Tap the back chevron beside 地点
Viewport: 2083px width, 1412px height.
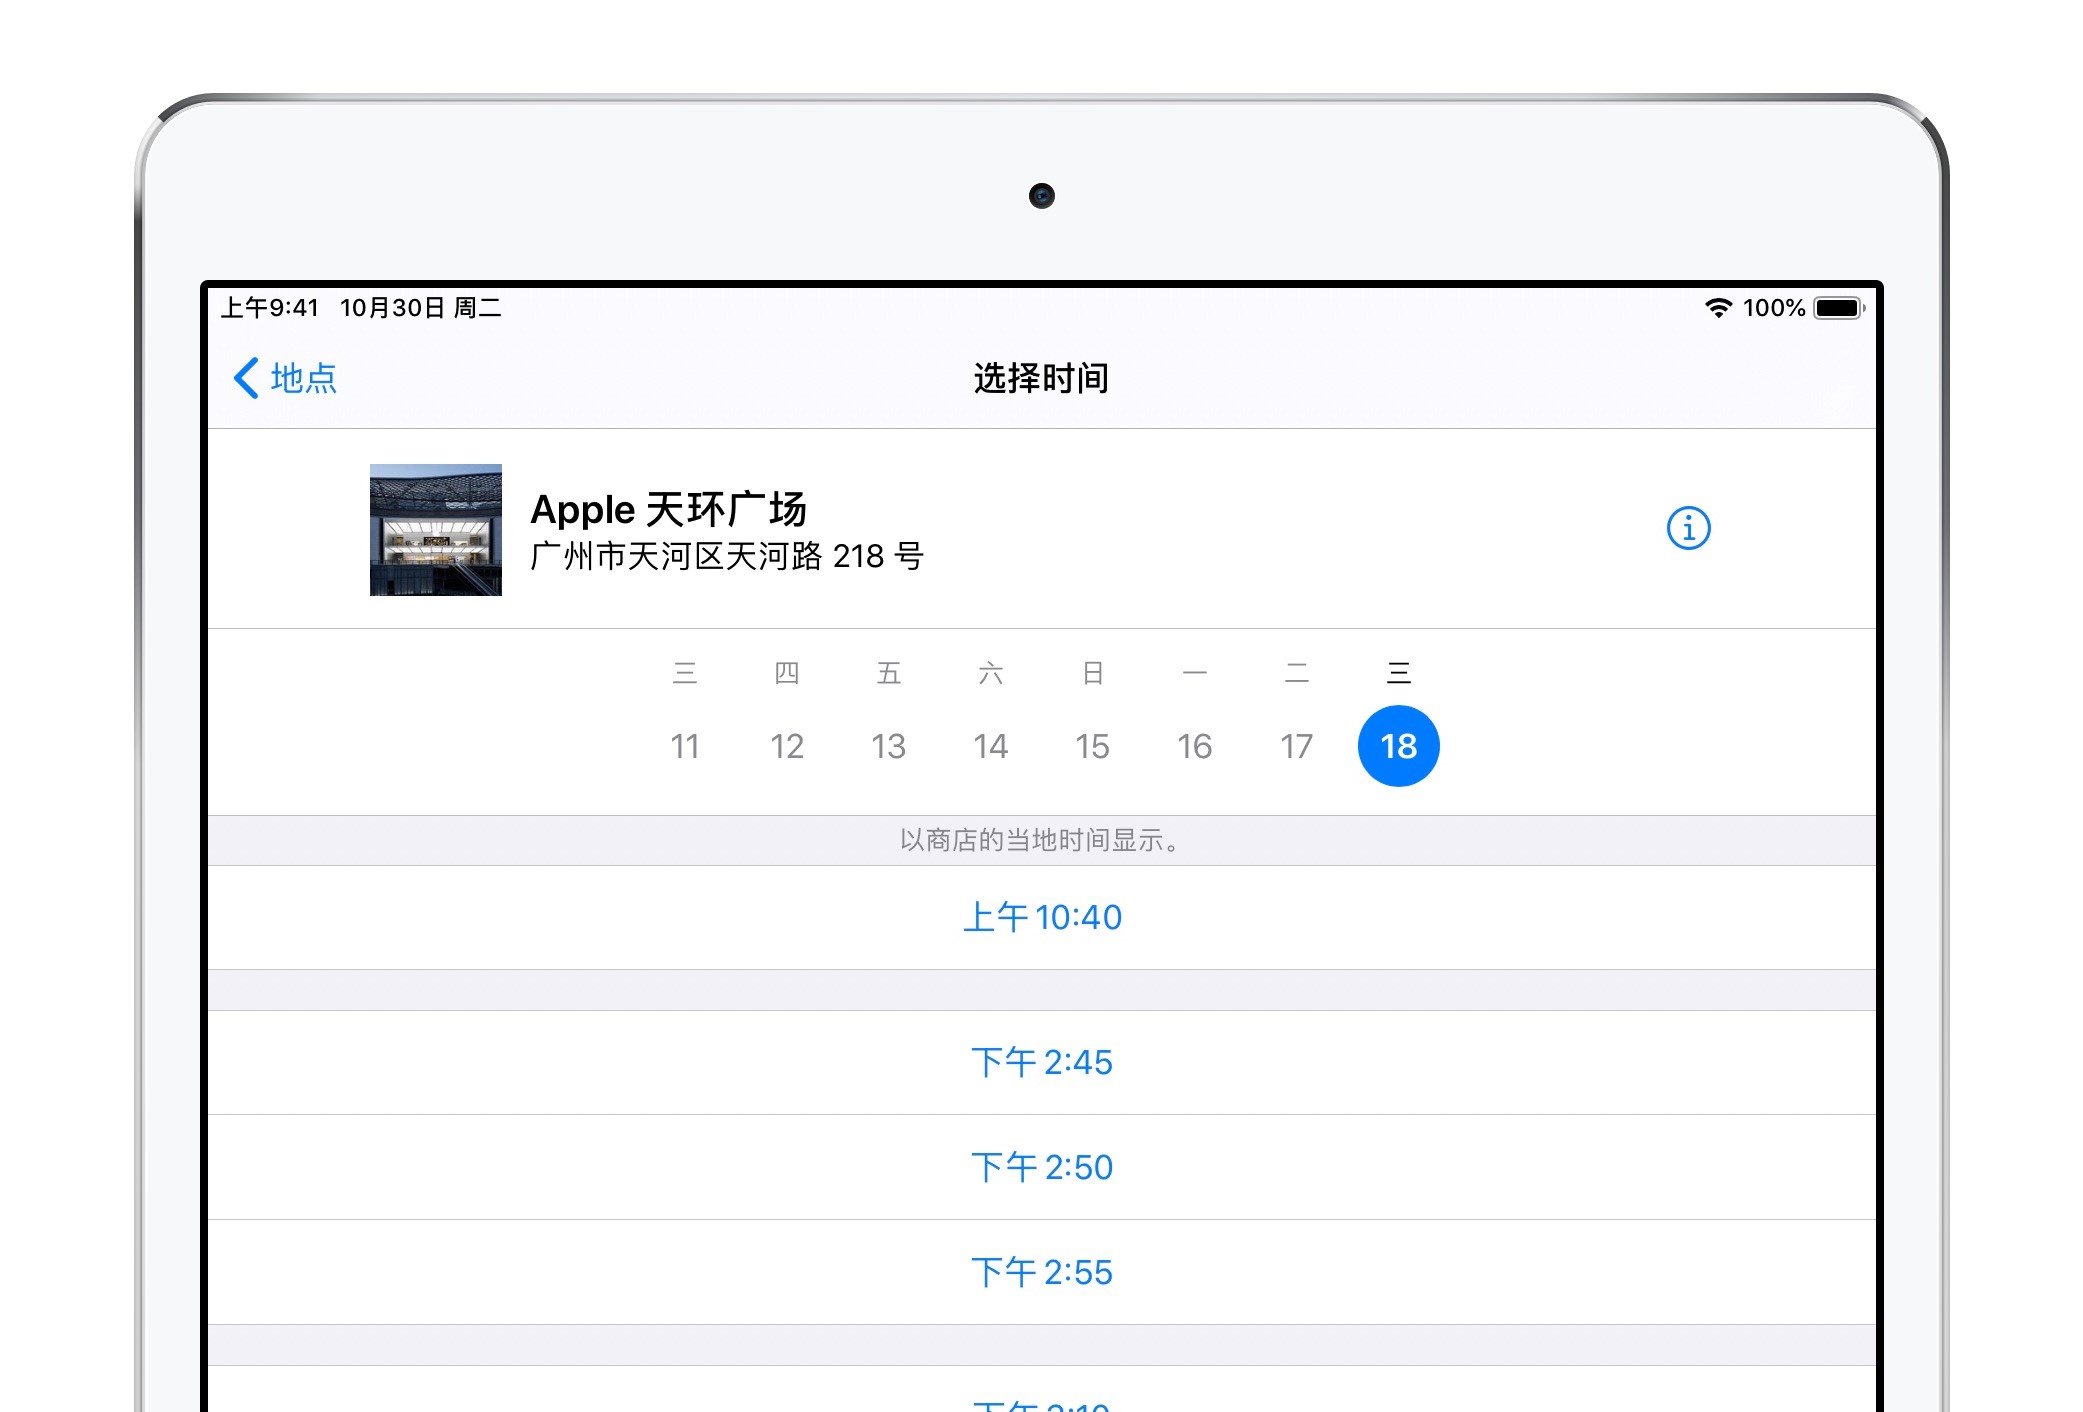(246, 378)
